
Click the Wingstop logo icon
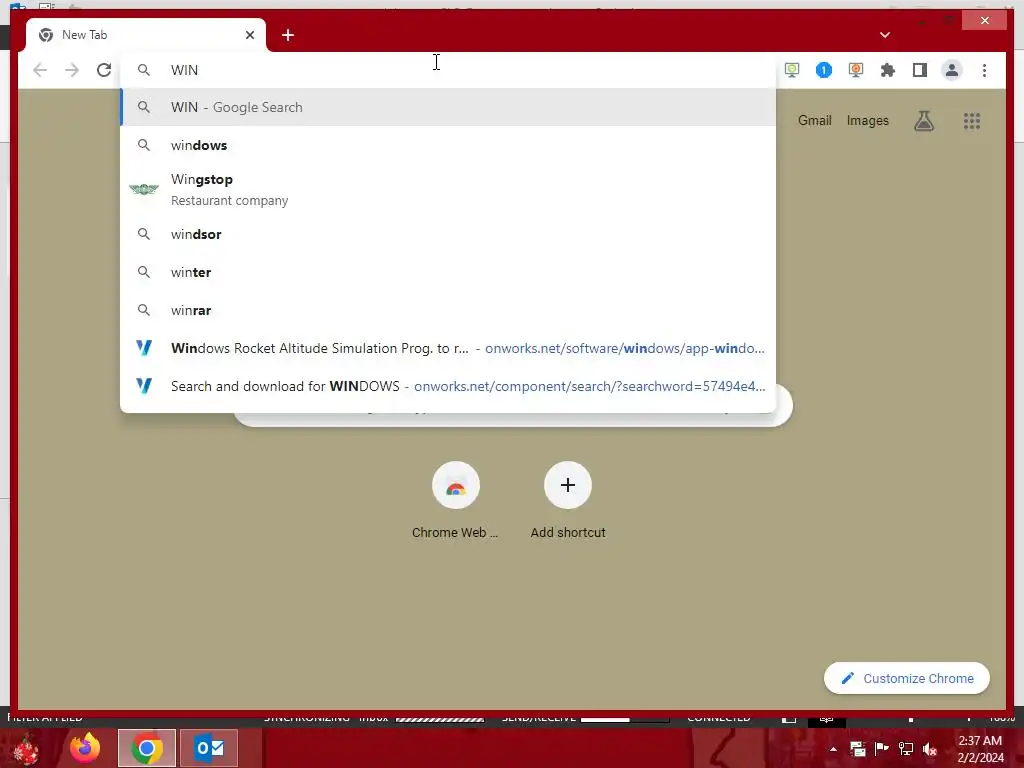(x=144, y=189)
